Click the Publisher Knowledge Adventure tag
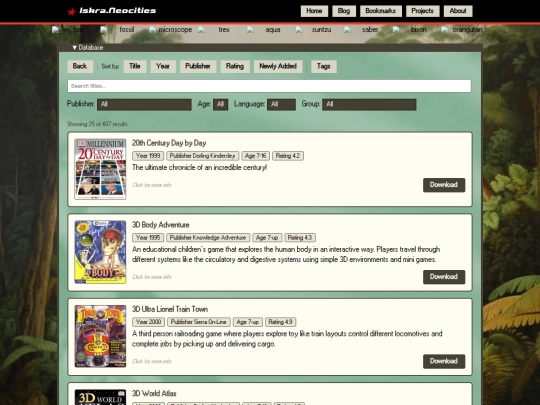540x405 pixels. click(x=208, y=238)
